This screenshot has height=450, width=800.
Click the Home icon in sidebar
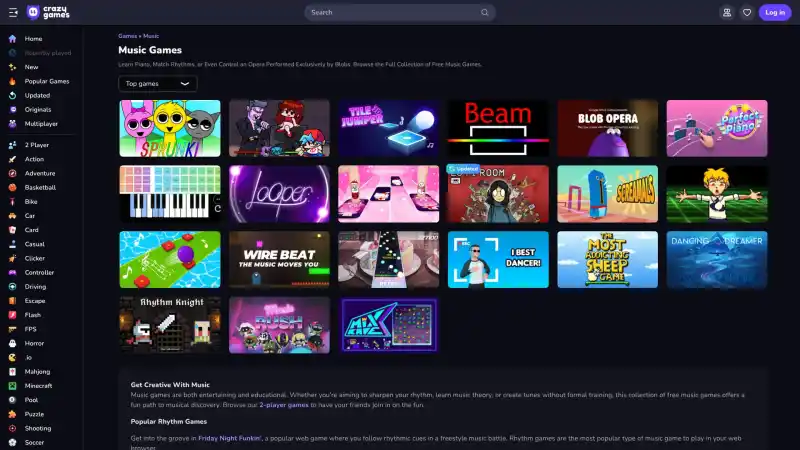(12, 39)
